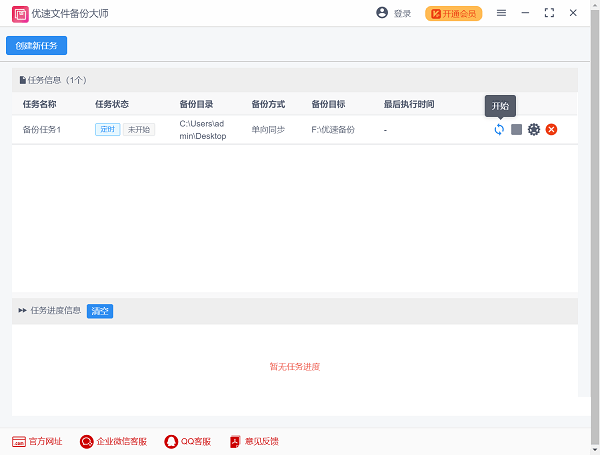Click the 暂无任务进度 message
This screenshot has height=455, width=600.
coord(295,367)
